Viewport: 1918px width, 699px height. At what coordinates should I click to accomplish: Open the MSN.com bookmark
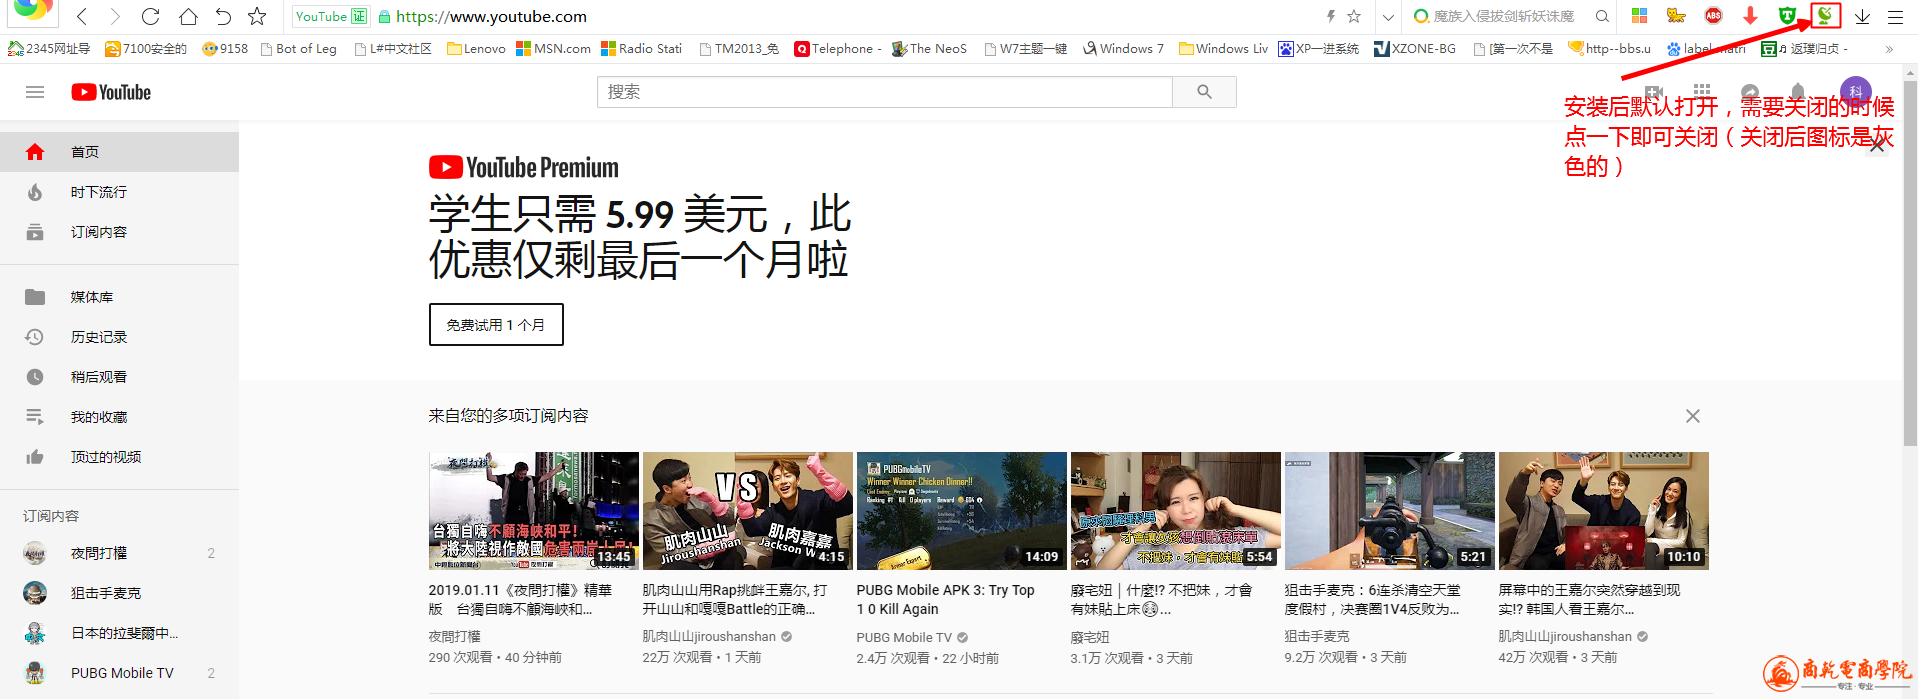553,48
